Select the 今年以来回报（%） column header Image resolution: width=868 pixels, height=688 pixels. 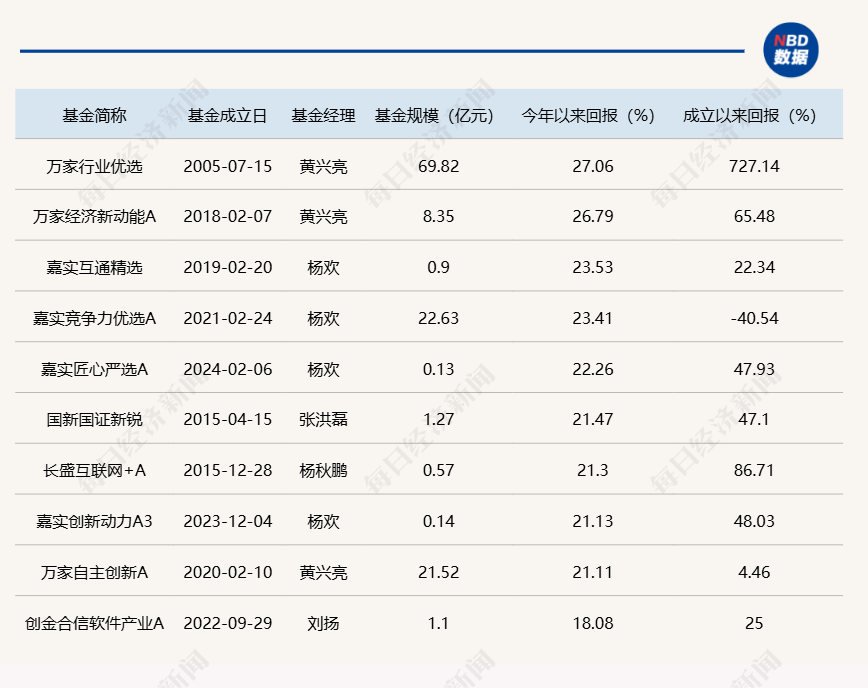pos(588,115)
